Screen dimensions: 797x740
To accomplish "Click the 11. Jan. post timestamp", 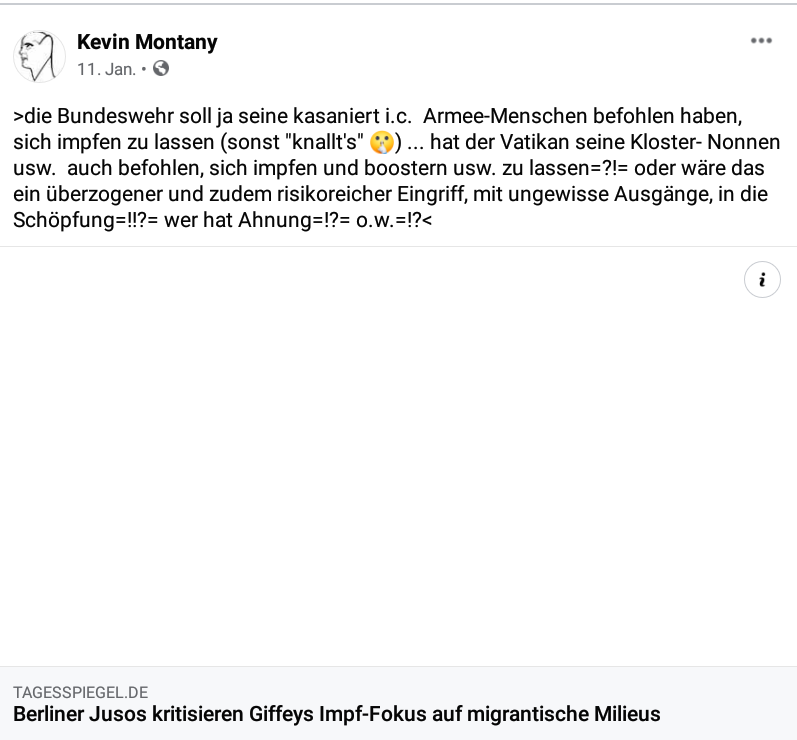I will 106,69.
